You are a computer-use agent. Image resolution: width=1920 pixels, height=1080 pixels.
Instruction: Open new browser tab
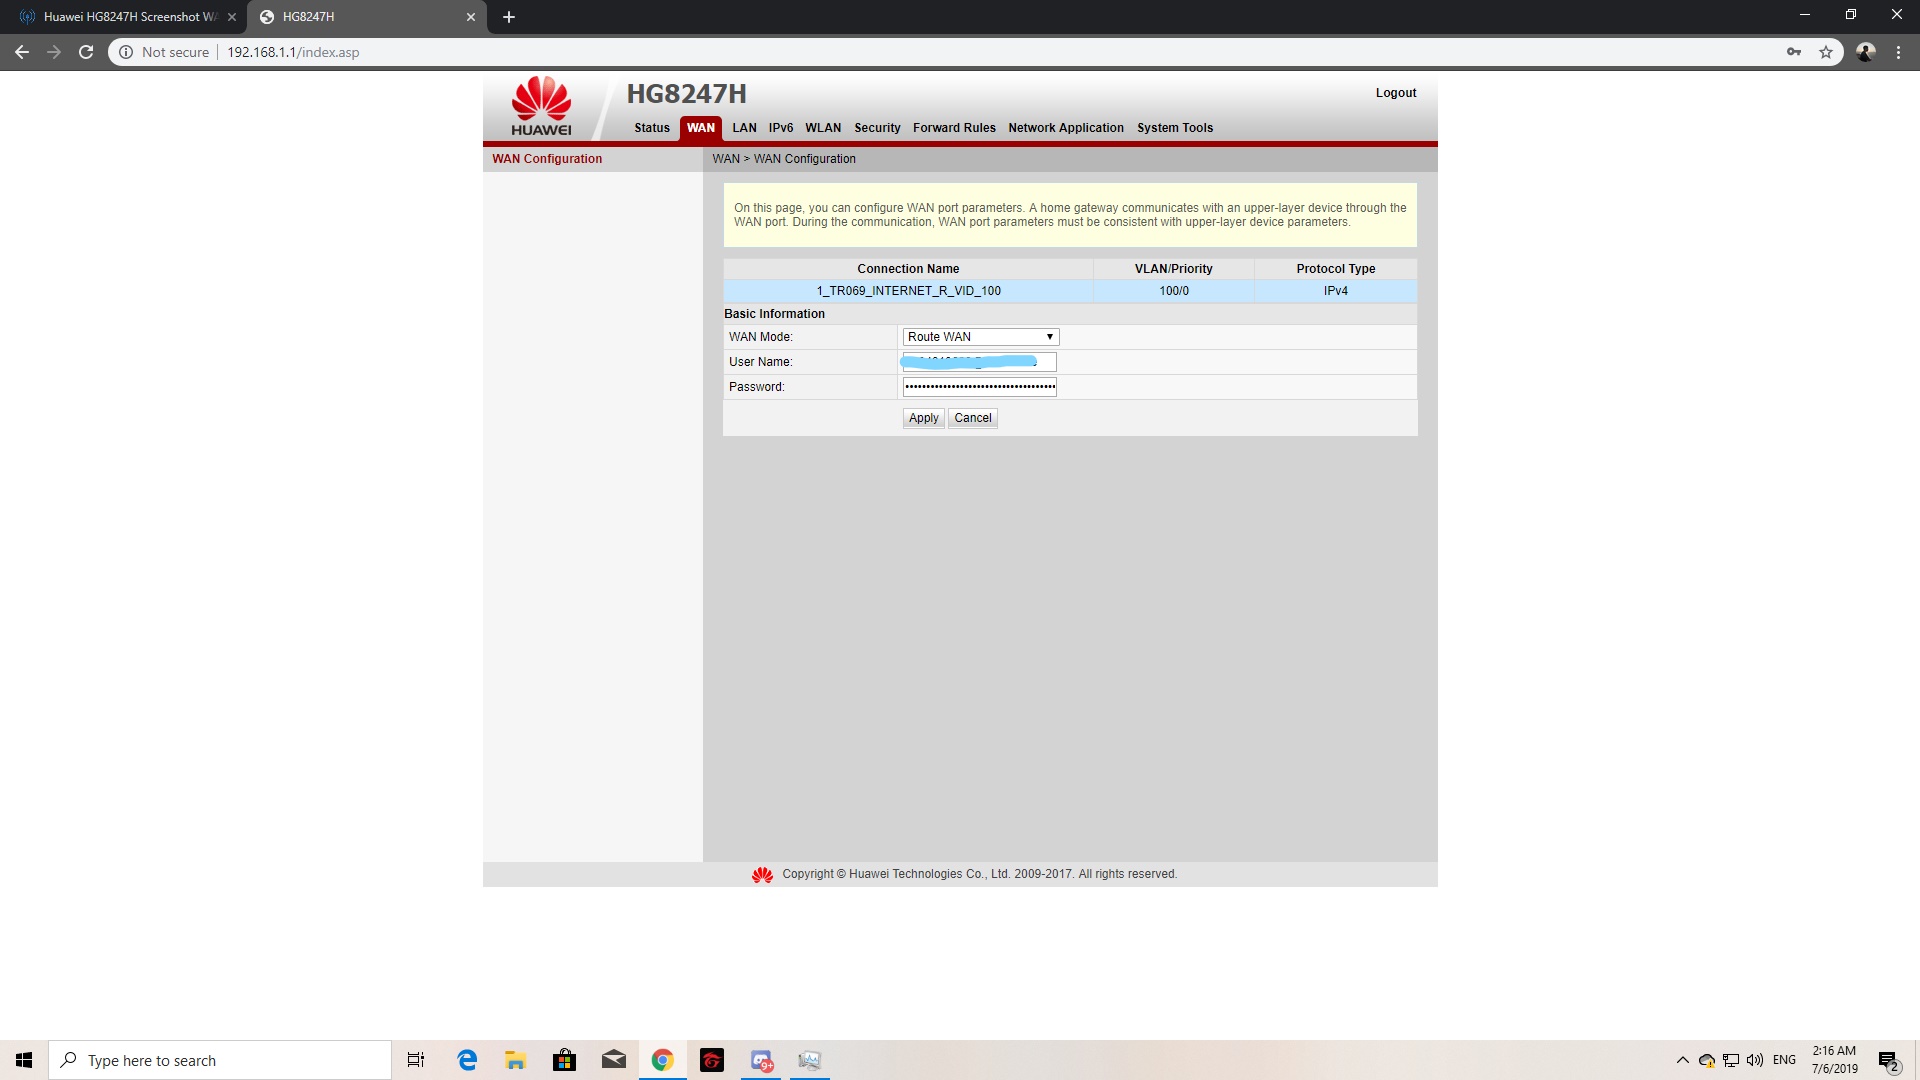(x=509, y=17)
